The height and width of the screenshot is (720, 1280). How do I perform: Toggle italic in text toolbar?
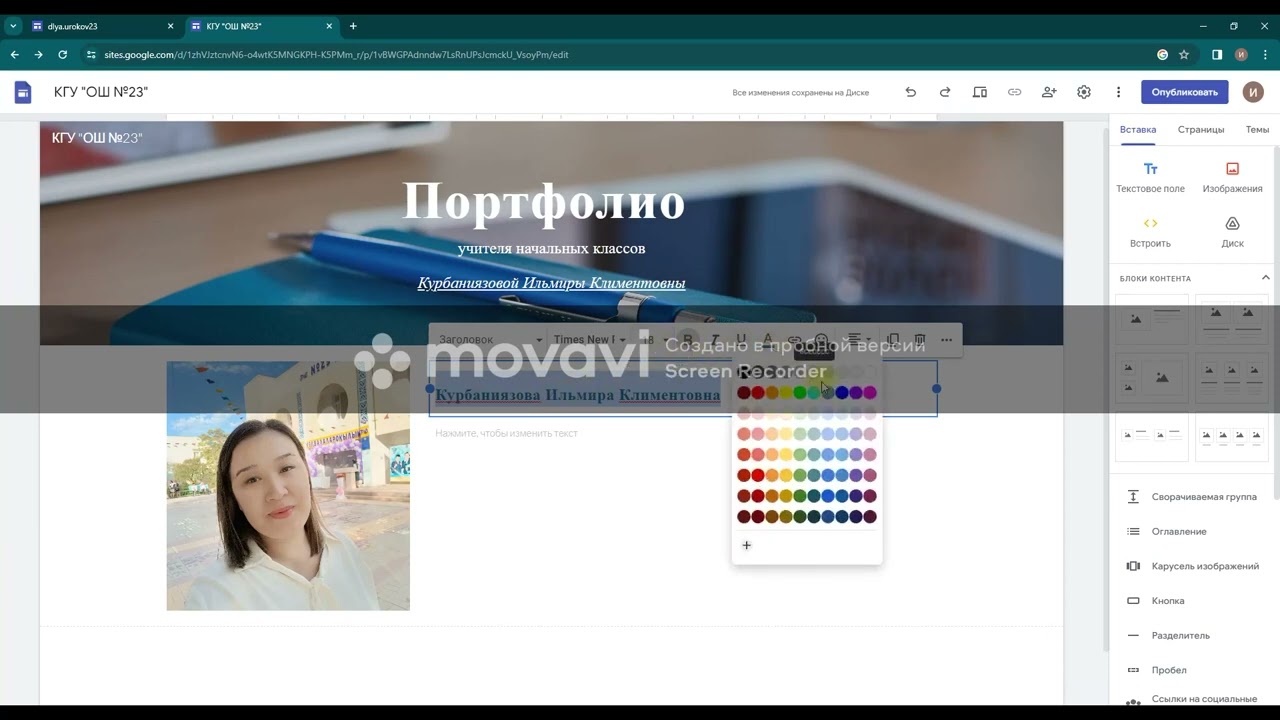point(714,340)
